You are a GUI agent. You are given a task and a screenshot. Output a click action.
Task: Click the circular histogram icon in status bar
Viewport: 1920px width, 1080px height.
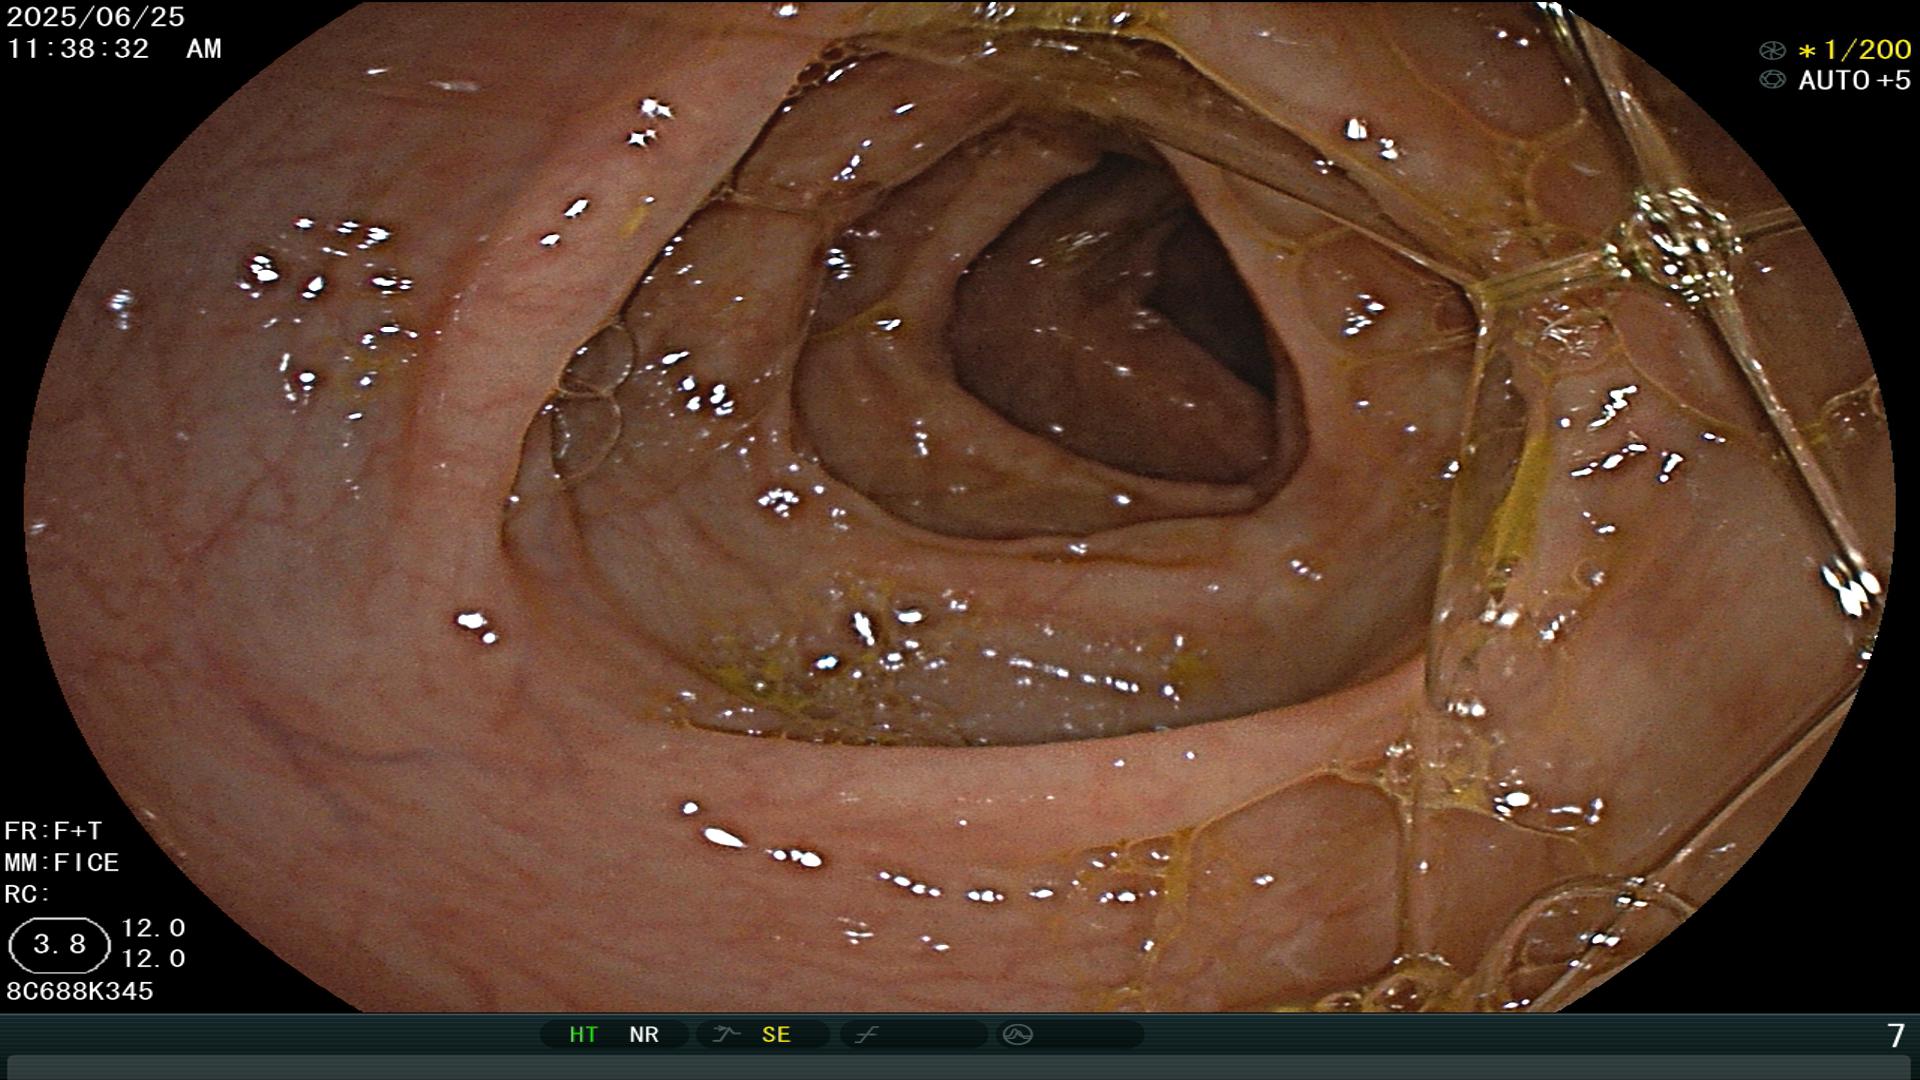click(x=1017, y=1034)
